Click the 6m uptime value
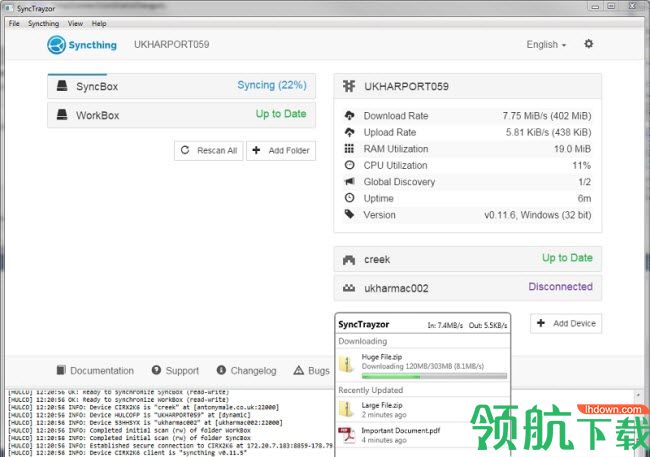 coord(585,198)
